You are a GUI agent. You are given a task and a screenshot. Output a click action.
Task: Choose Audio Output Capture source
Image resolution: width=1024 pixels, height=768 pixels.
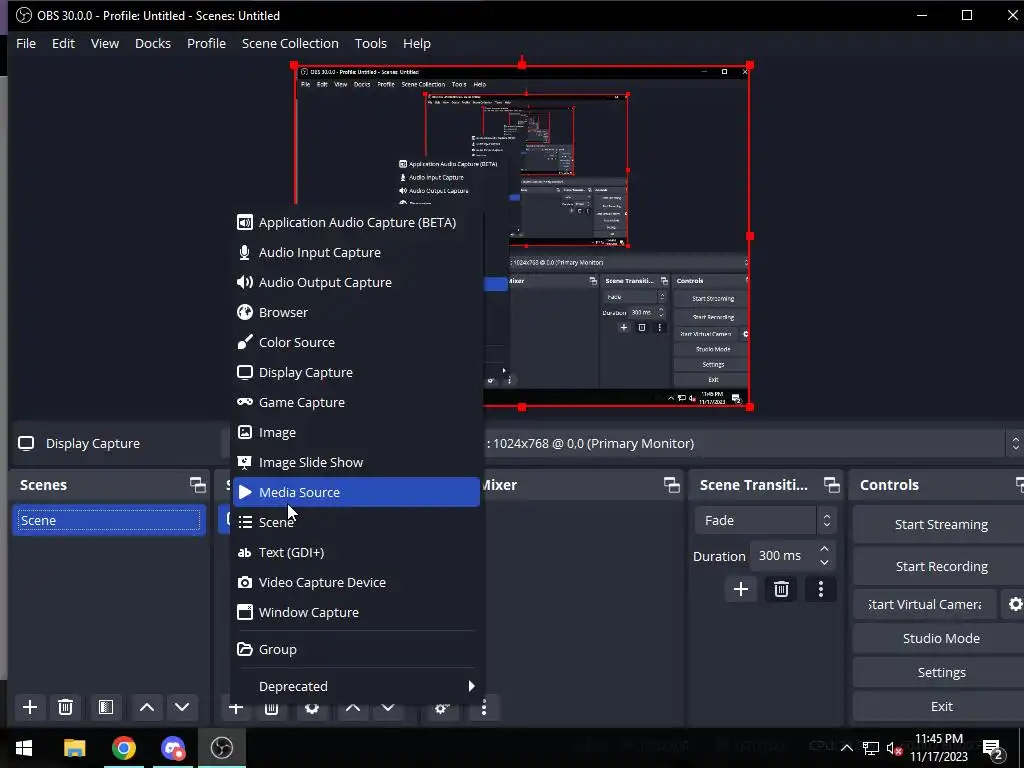point(357,283)
